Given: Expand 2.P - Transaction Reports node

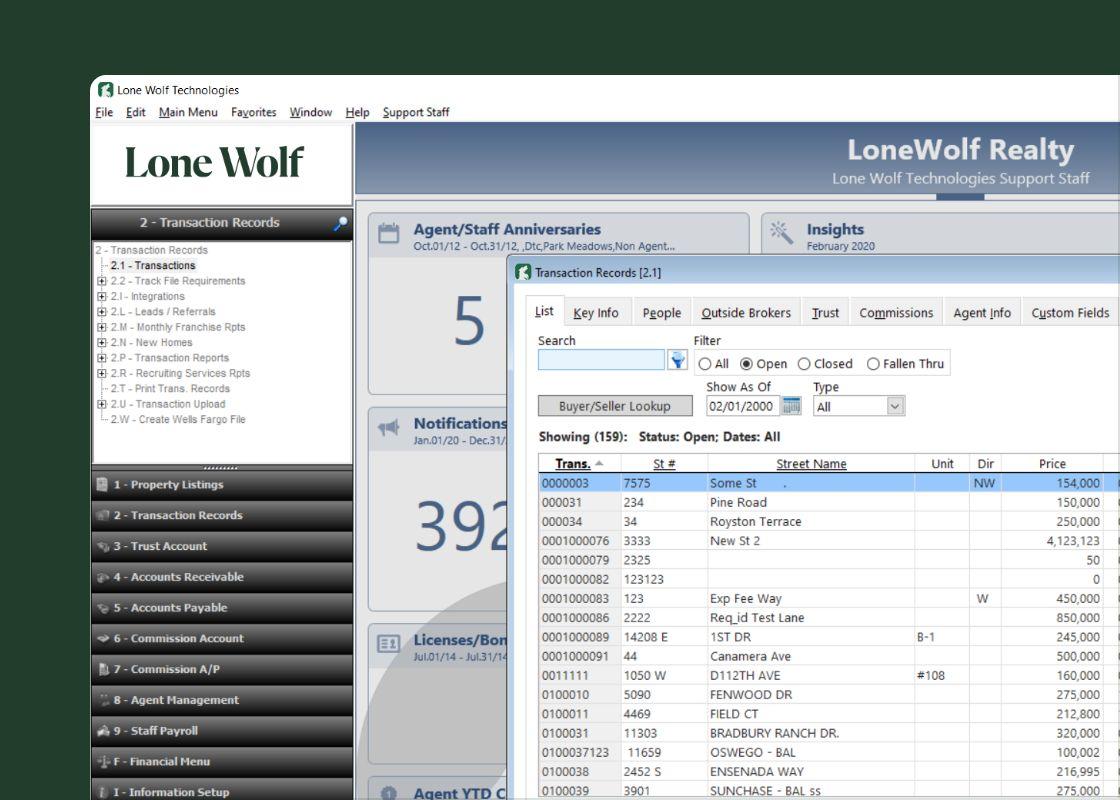Looking at the screenshot, I should point(101,358).
